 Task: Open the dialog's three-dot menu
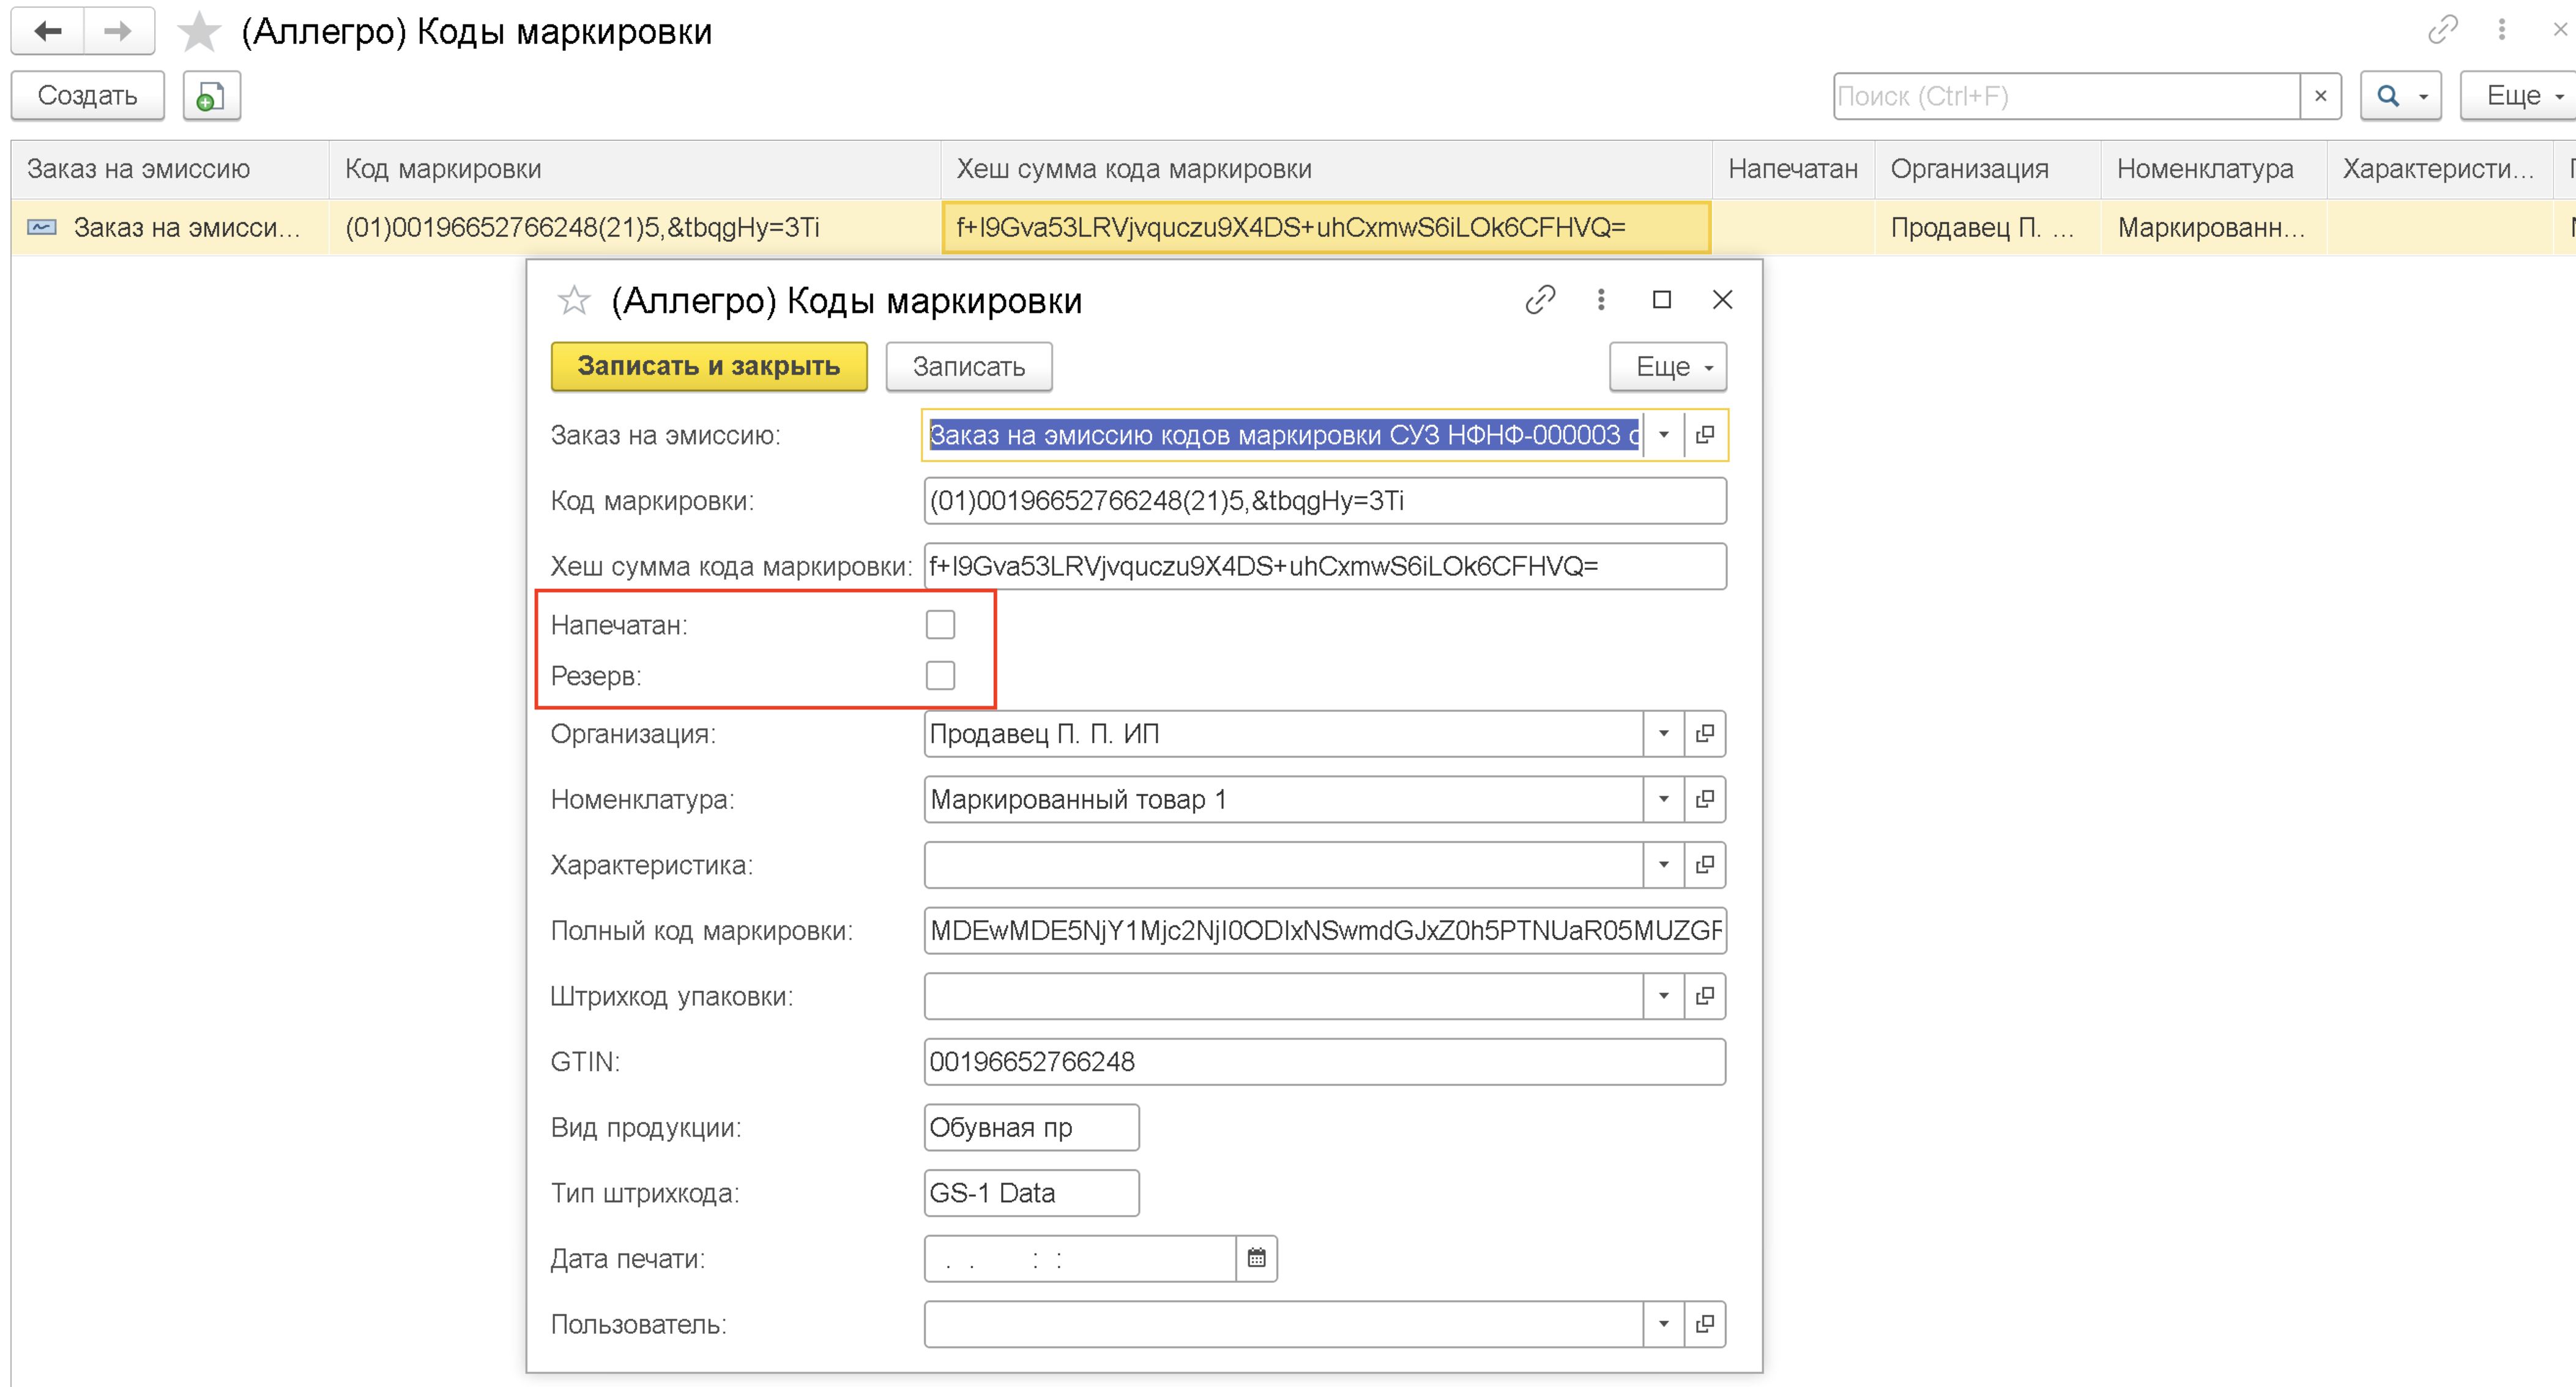coord(1601,300)
